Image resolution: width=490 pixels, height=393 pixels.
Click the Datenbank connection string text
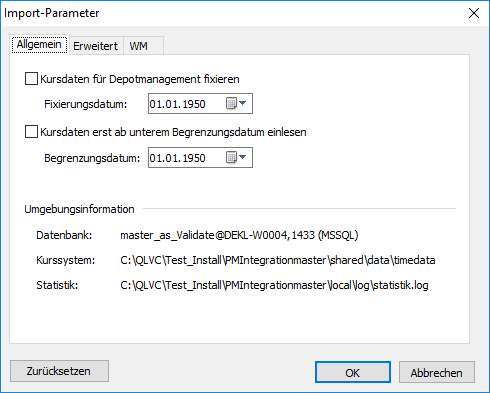click(239, 235)
